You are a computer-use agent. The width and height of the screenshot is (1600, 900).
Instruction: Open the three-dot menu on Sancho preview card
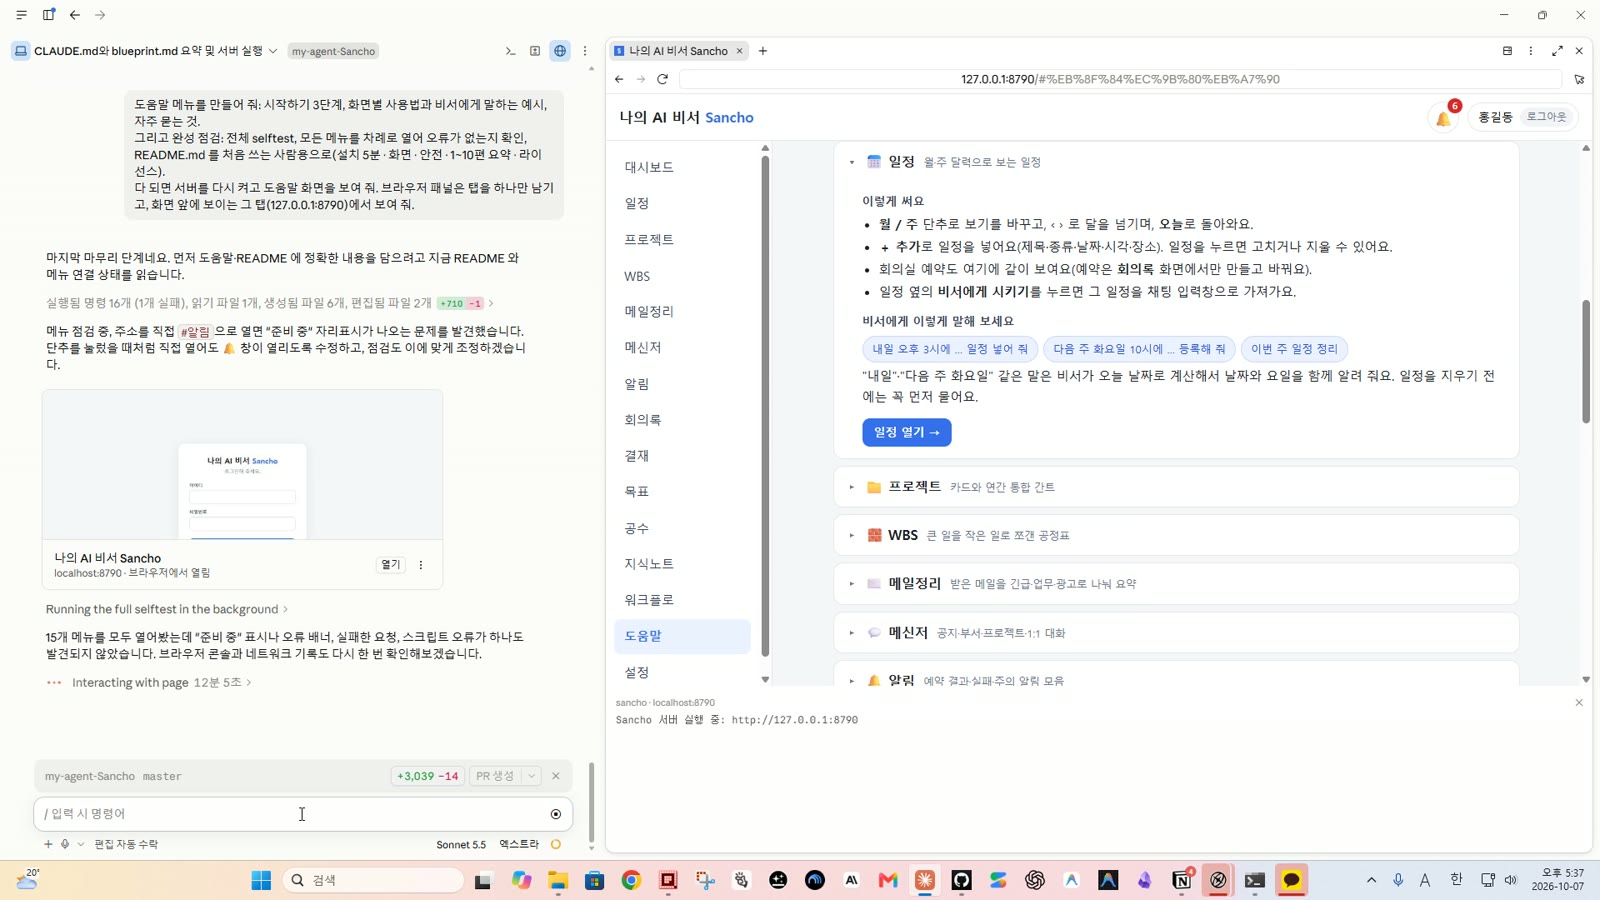click(421, 565)
